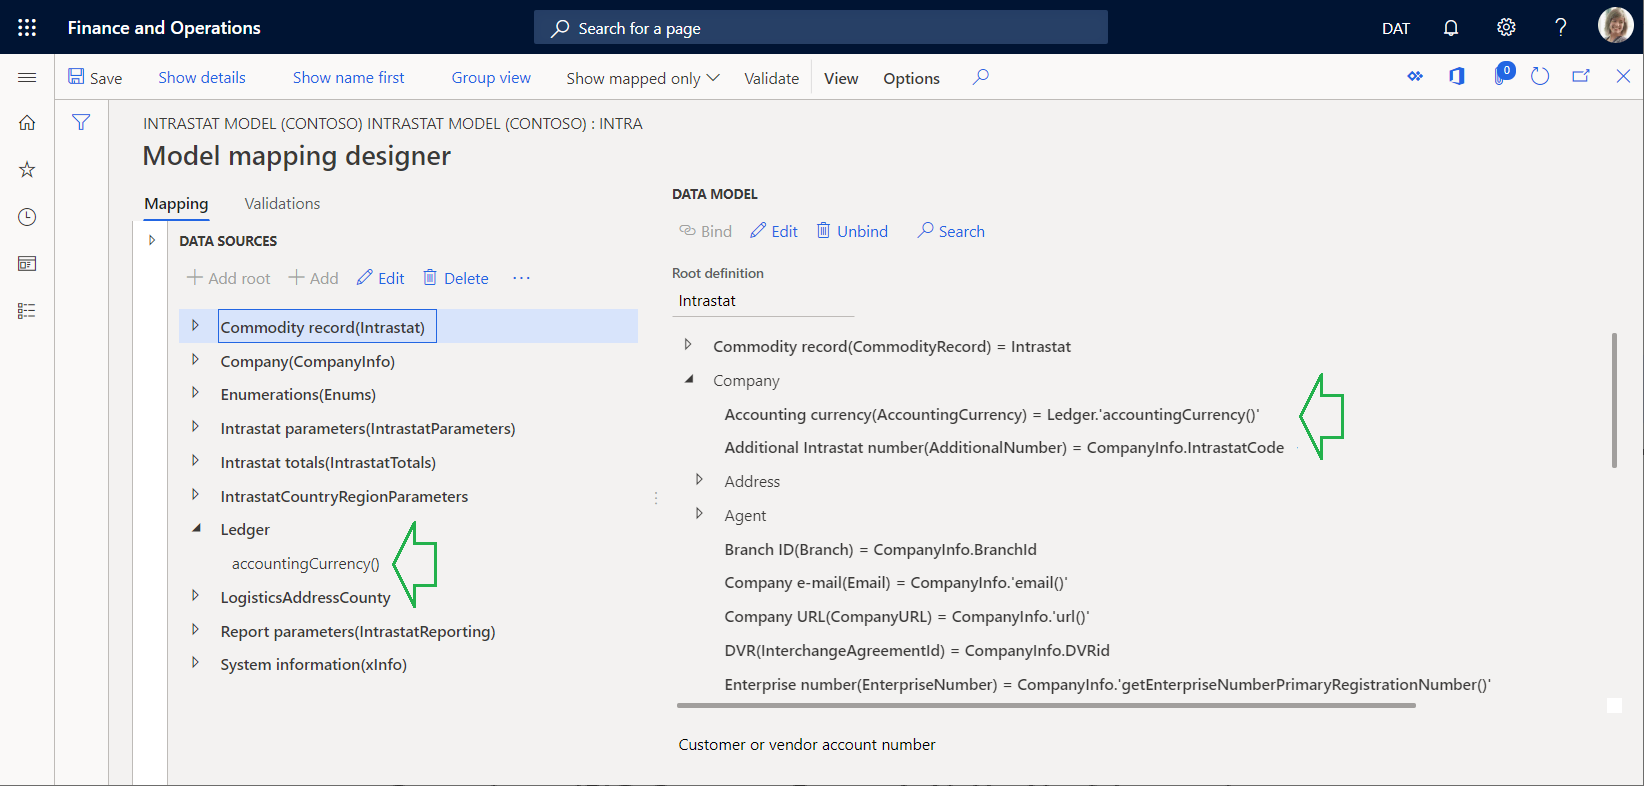Image resolution: width=1644 pixels, height=786 pixels.
Task: Close the Model mapping designer page
Action: [1623, 76]
